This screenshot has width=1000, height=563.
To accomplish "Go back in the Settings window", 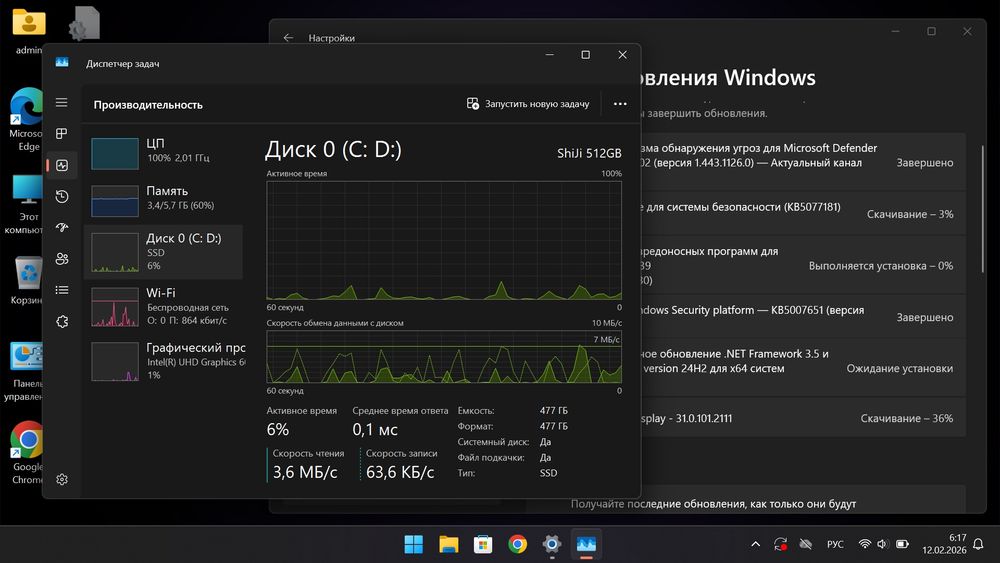I will tap(288, 38).
